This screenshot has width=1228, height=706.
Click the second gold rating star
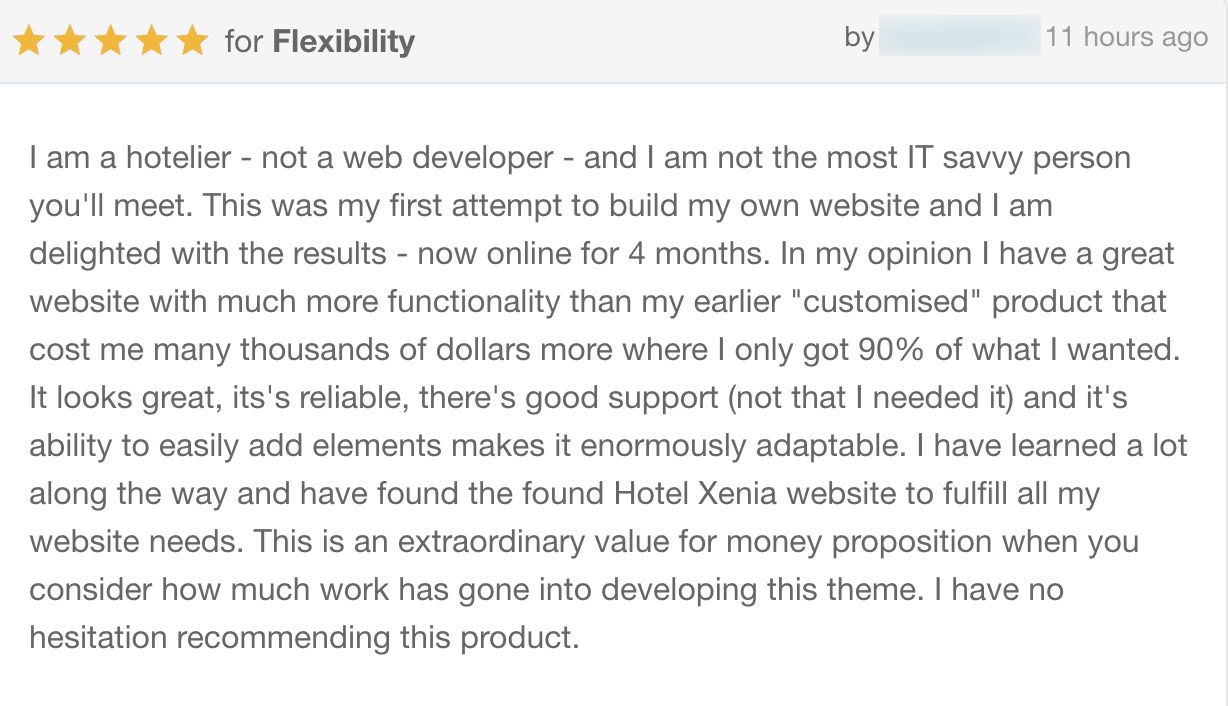[x=70, y=41]
